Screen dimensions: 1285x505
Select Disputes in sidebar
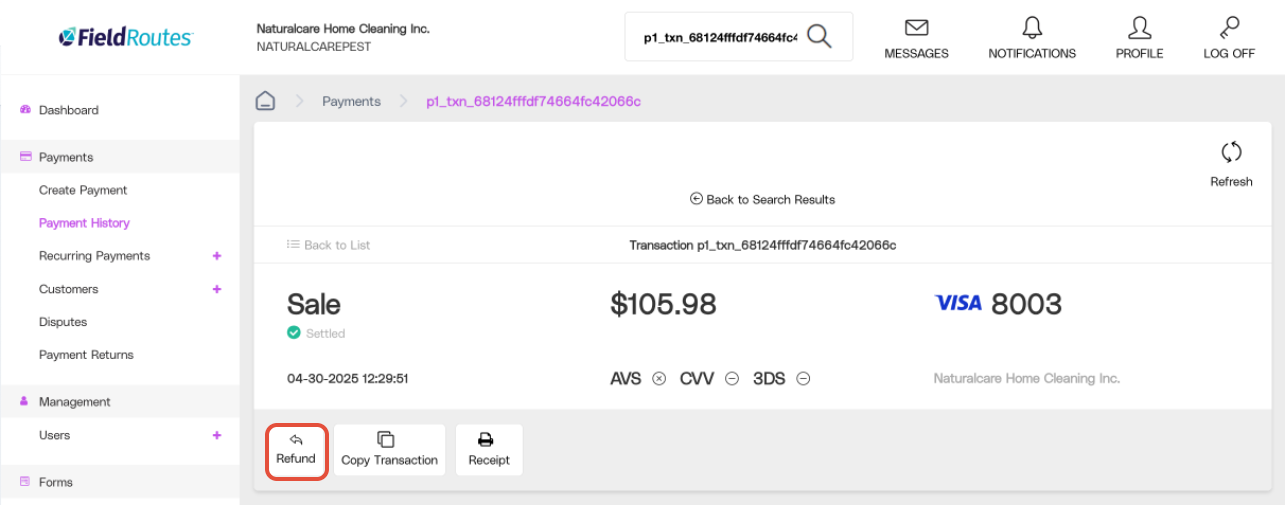[63, 322]
